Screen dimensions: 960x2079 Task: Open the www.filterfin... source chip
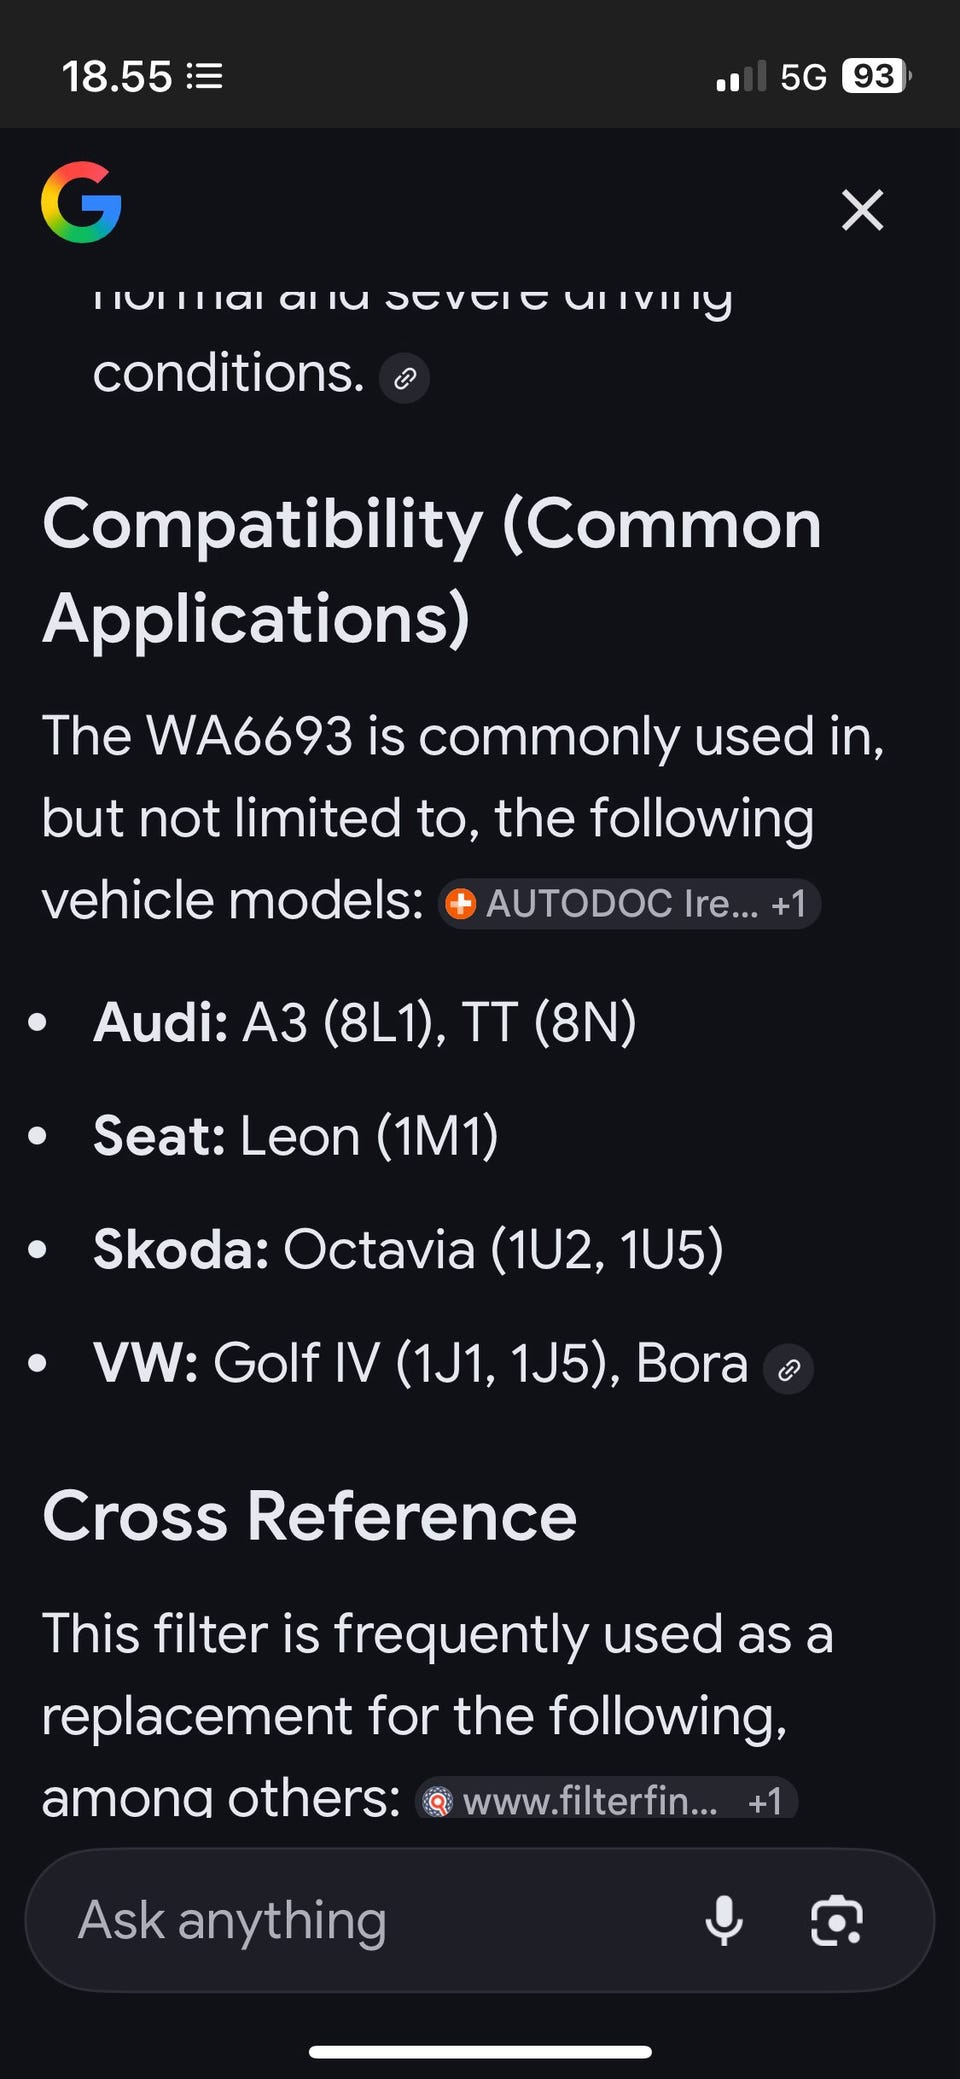pos(606,1800)
